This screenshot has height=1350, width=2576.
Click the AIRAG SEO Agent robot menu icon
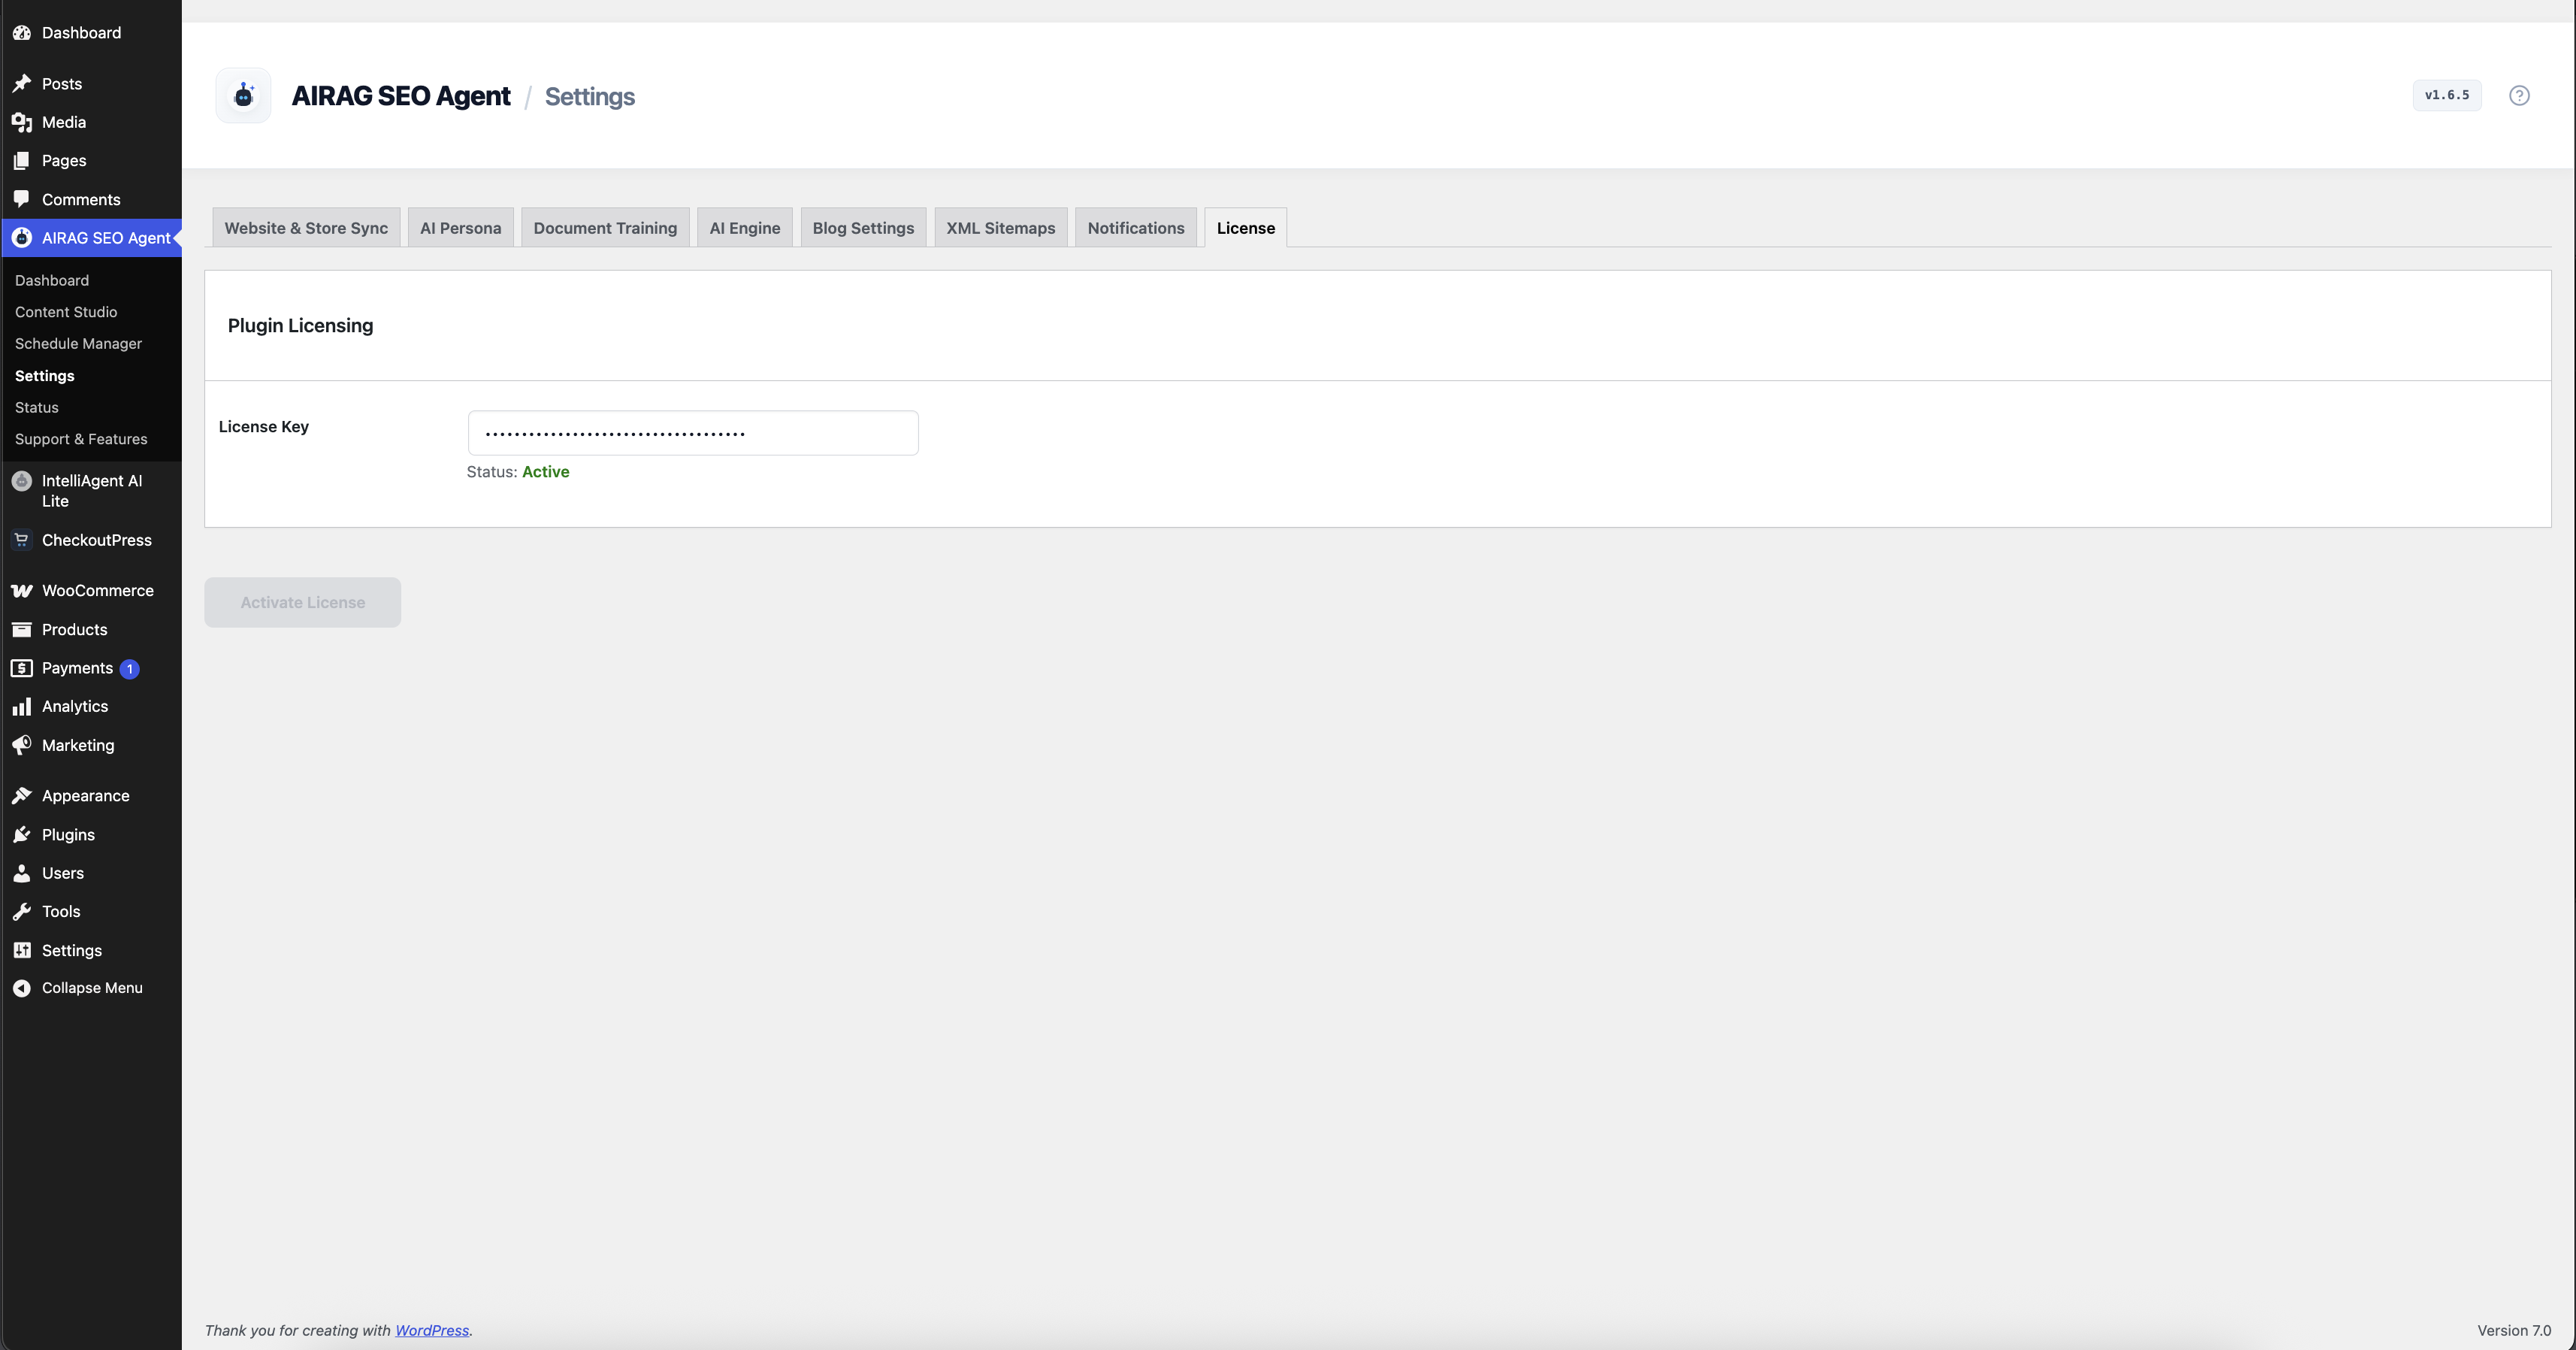(22, 238)
